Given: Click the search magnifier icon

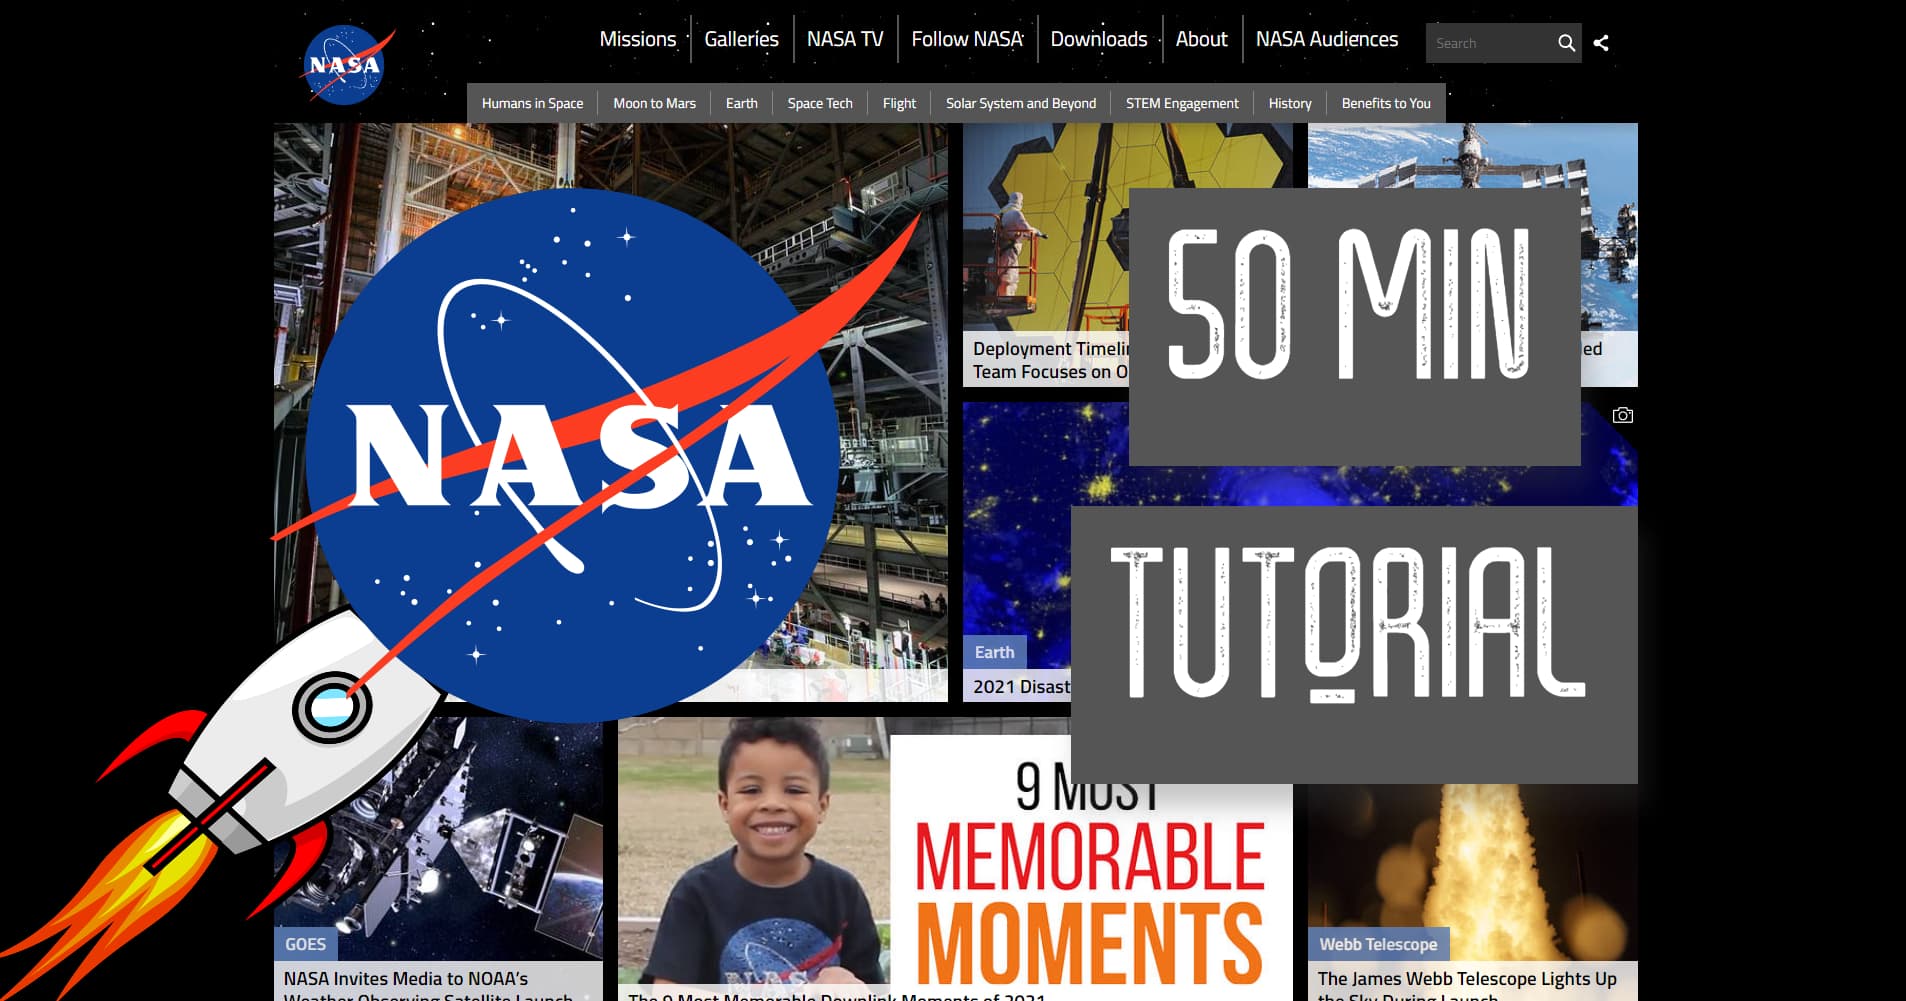Looking at the screenshot, I should 1566,43.
